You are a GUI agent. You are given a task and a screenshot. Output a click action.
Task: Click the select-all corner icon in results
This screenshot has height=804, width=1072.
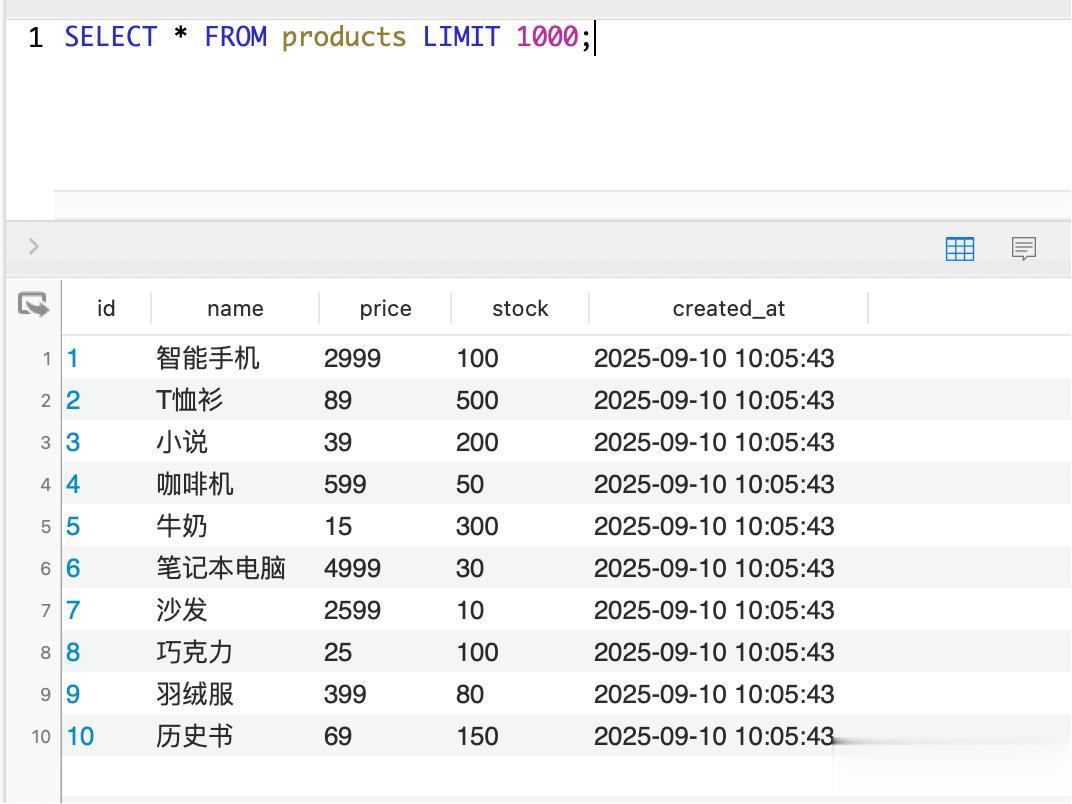[33, 305]
